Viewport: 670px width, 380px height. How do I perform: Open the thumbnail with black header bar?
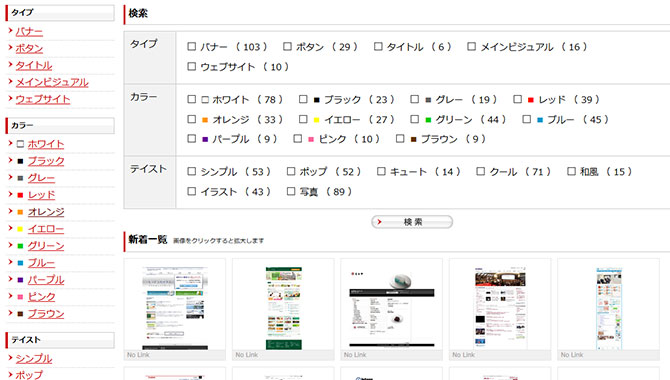[392, 308]
